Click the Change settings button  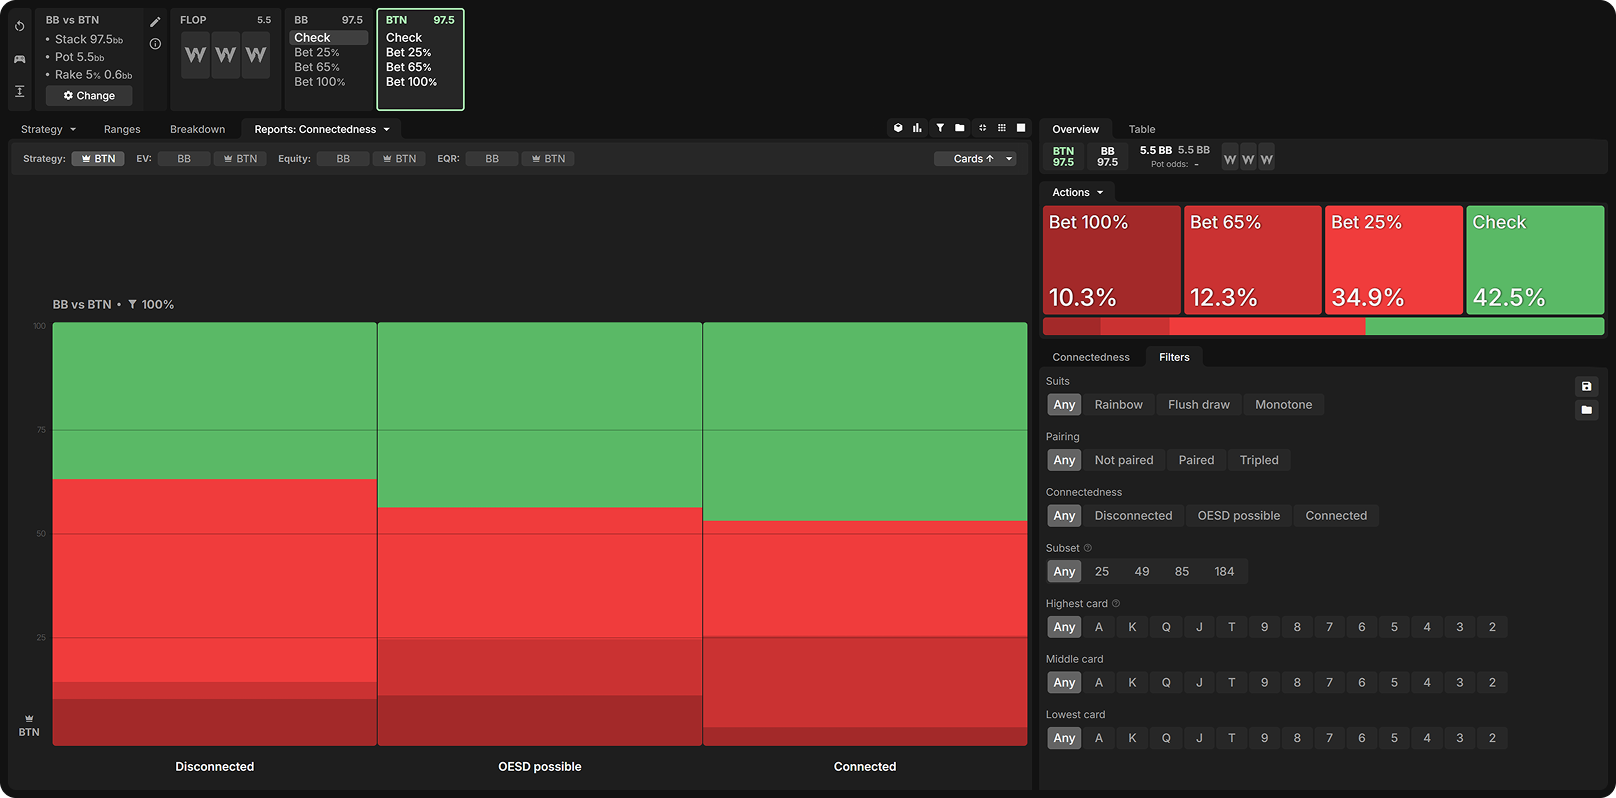[89, 96]
